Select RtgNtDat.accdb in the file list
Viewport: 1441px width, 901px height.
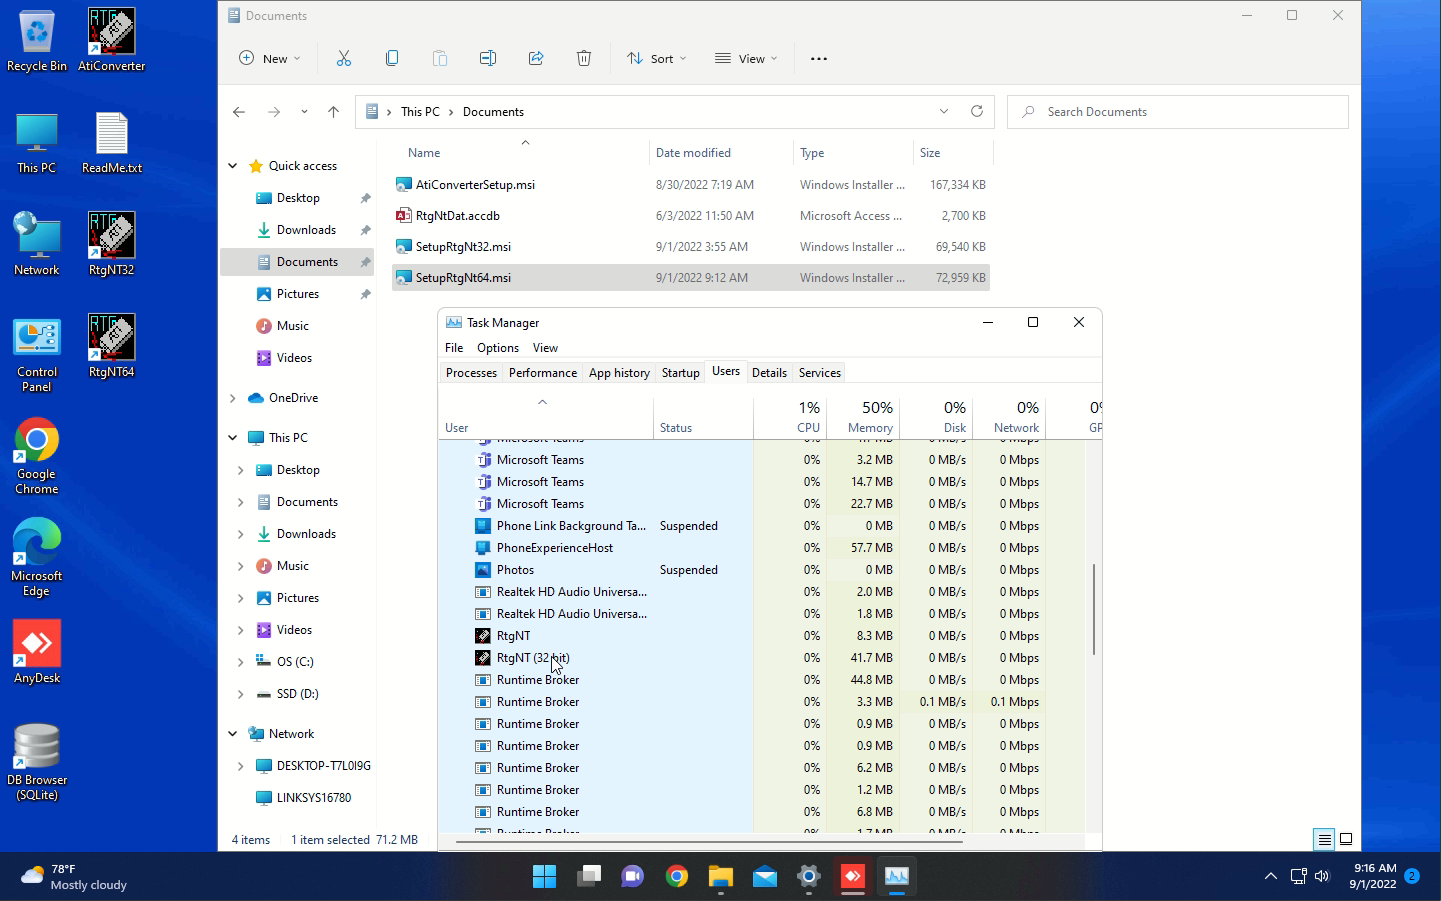(x=691, y=216)
